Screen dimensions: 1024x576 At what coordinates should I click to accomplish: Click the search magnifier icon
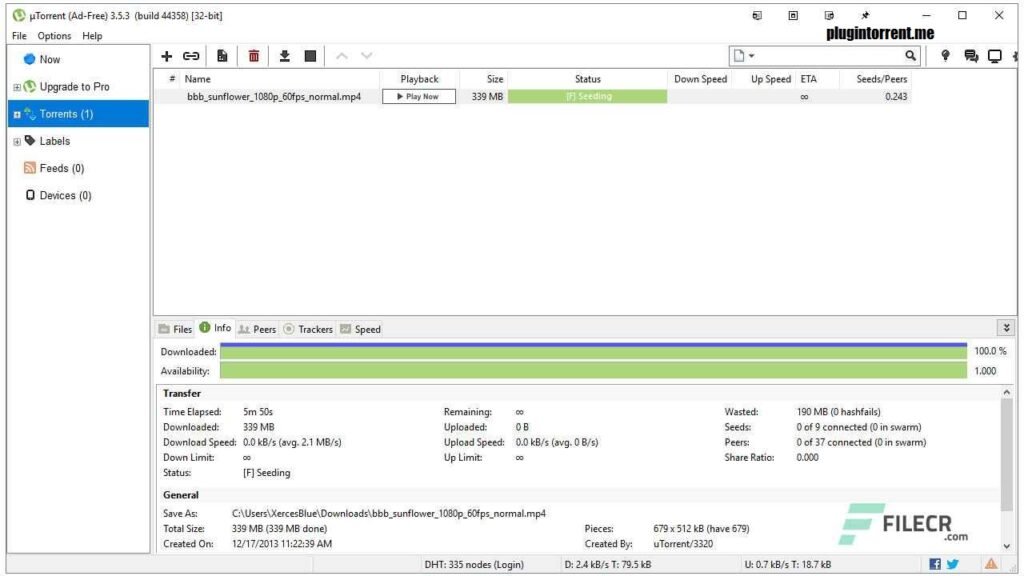910,56
